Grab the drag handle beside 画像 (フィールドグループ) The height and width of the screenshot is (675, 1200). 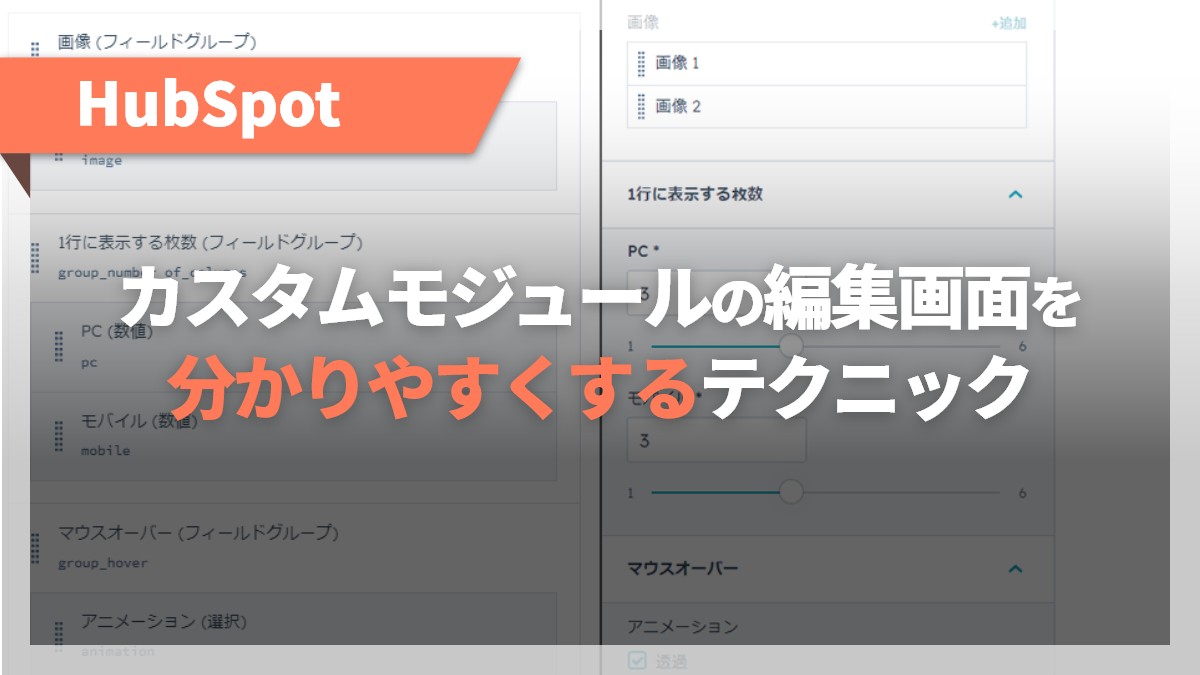click(x=35, y=50)
